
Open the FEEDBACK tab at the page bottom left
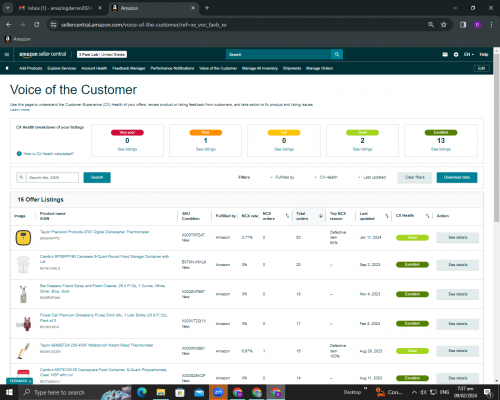tap(19, 381)
